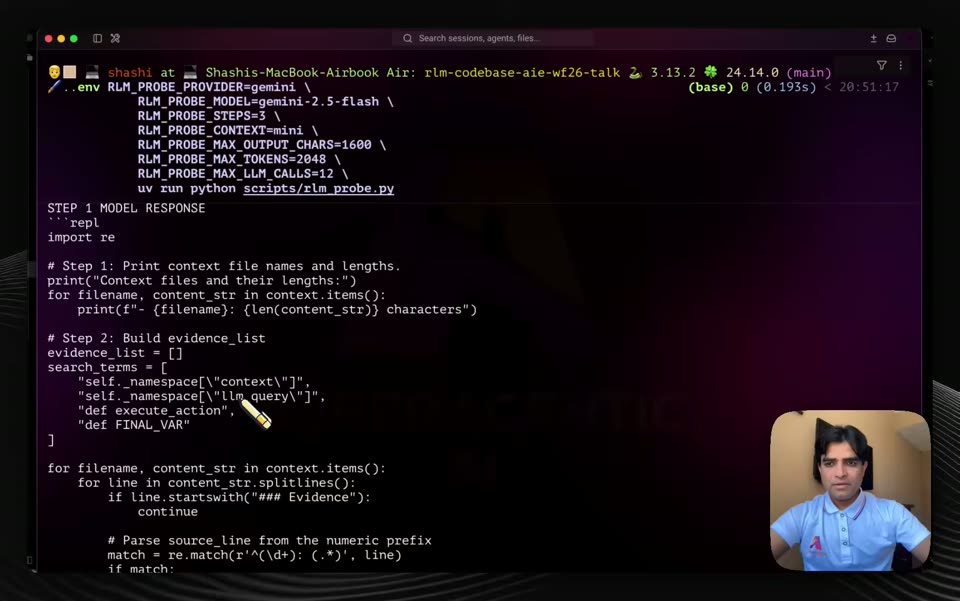The height and width of the screenshot is (601, 960).
Task: Click the STEP 1 MODEL RESPONSE heading
Action: 126,208
